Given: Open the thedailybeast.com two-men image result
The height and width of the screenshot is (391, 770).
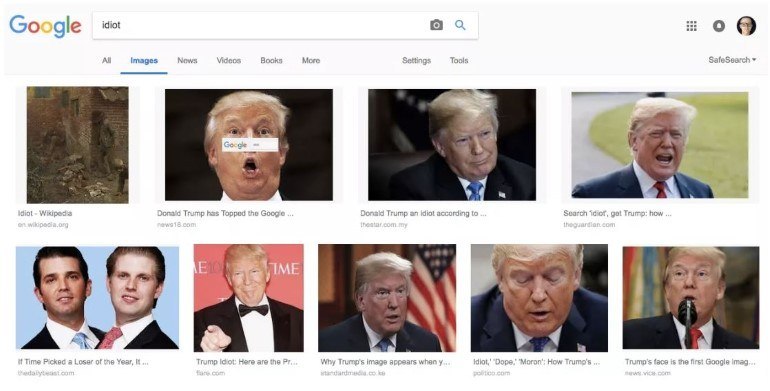Looking at the screenshot, I should point(97,298).
